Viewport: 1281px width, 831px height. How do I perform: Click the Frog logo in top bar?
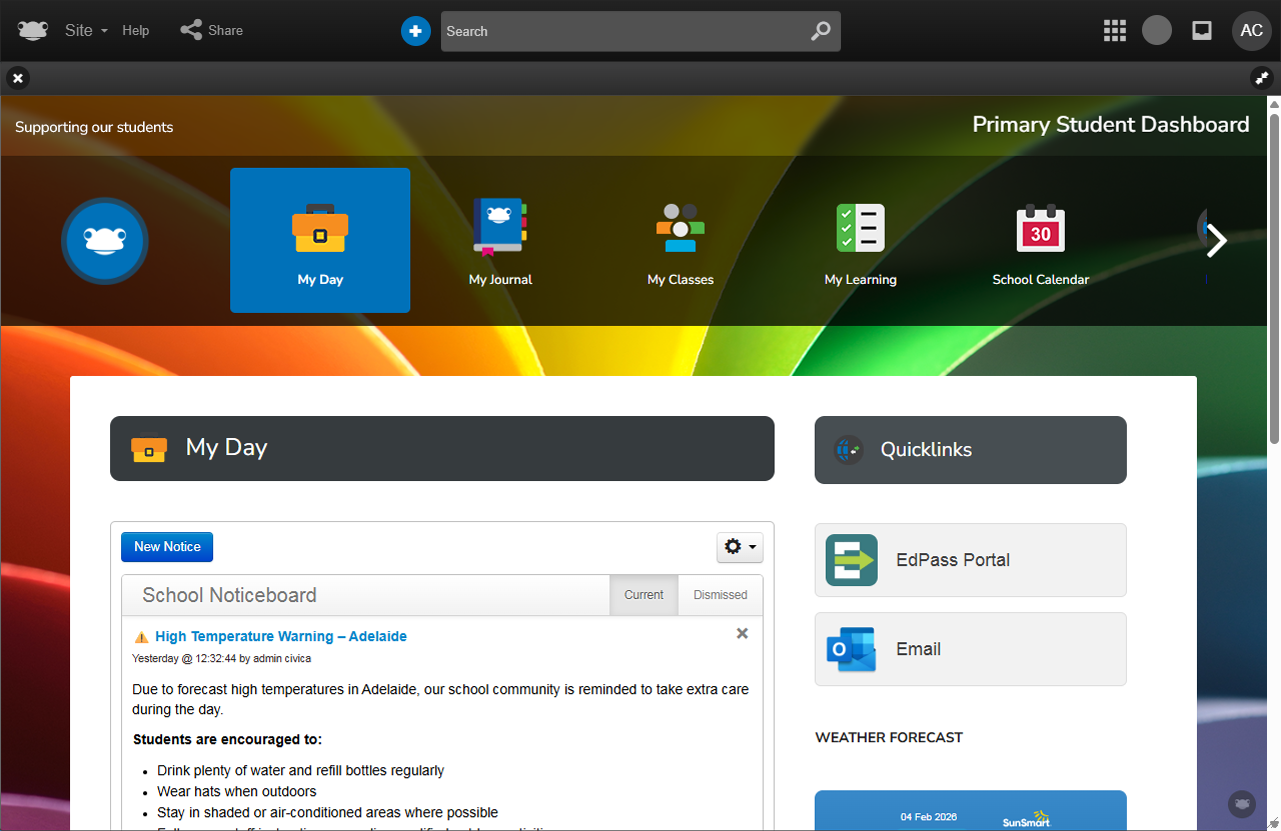tap(32, 30)
